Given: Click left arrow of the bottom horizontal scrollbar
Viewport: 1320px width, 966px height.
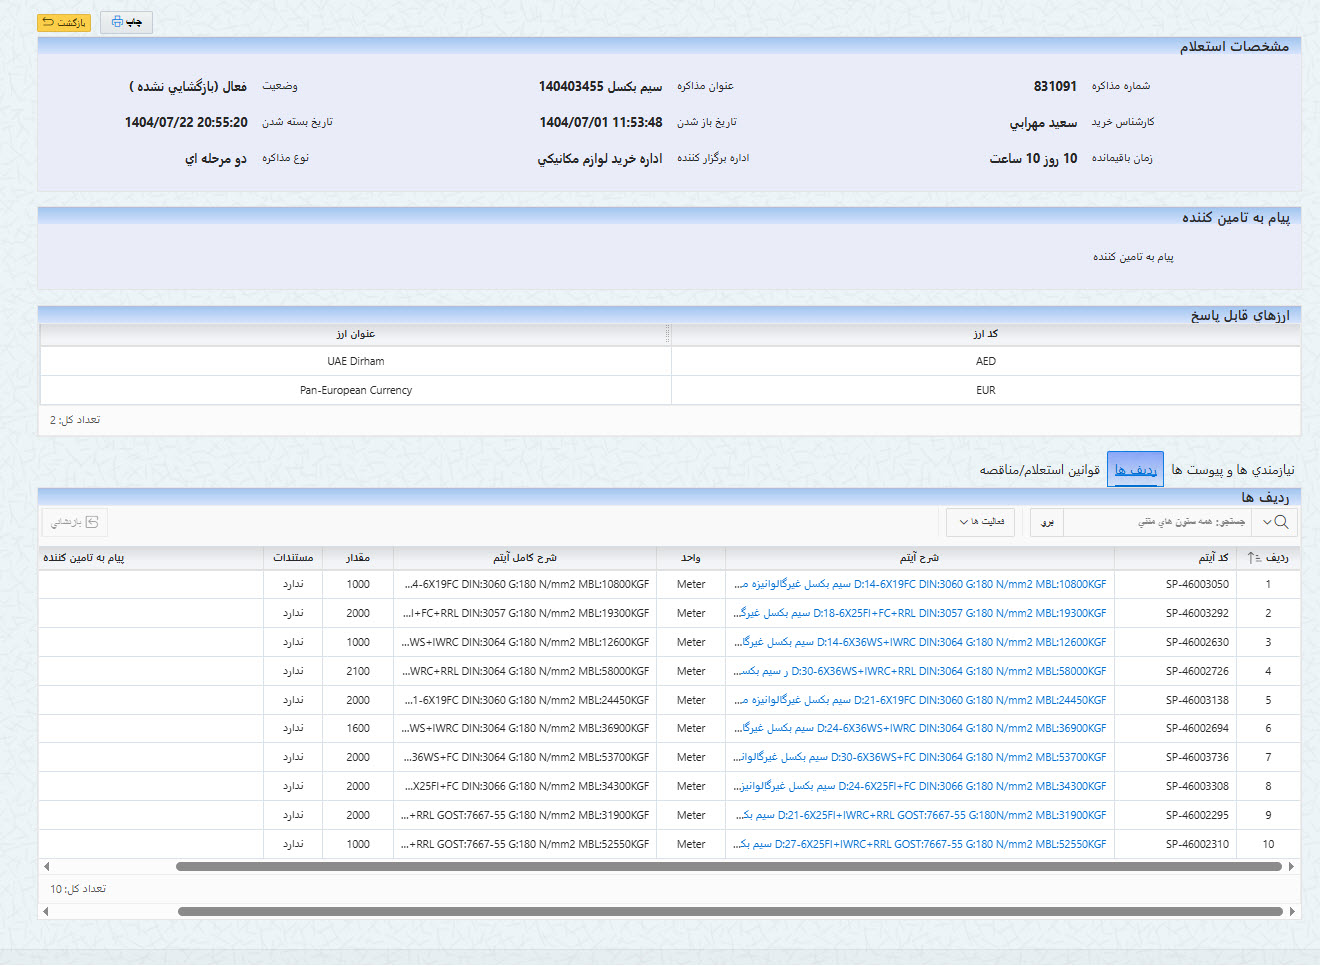Looking at the screenshot, I should pos(46,912).
